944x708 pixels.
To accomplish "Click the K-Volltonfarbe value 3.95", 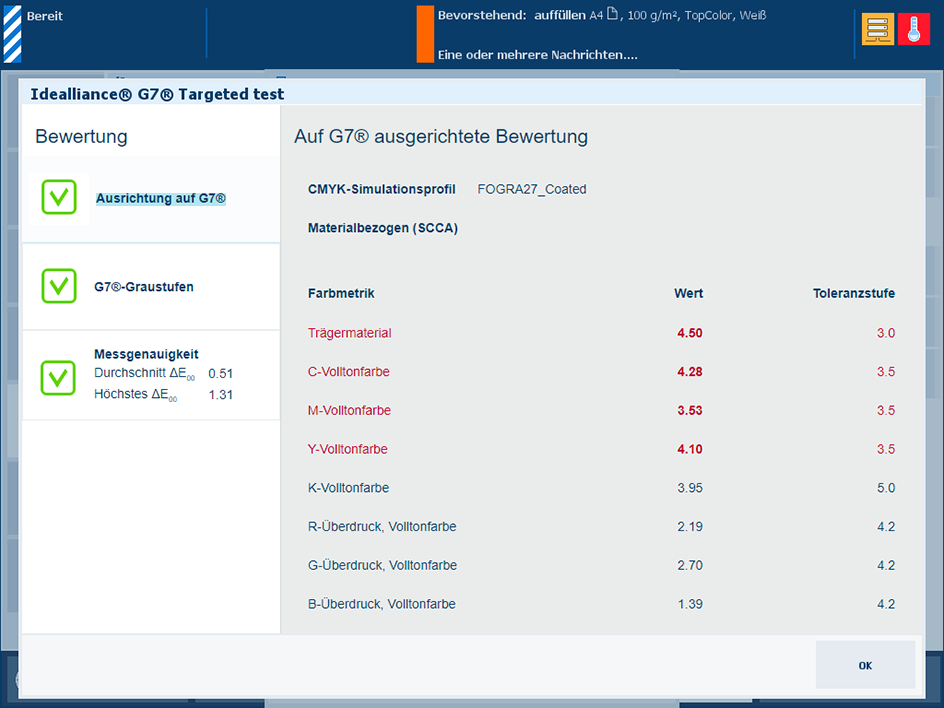I will (689, 488).
